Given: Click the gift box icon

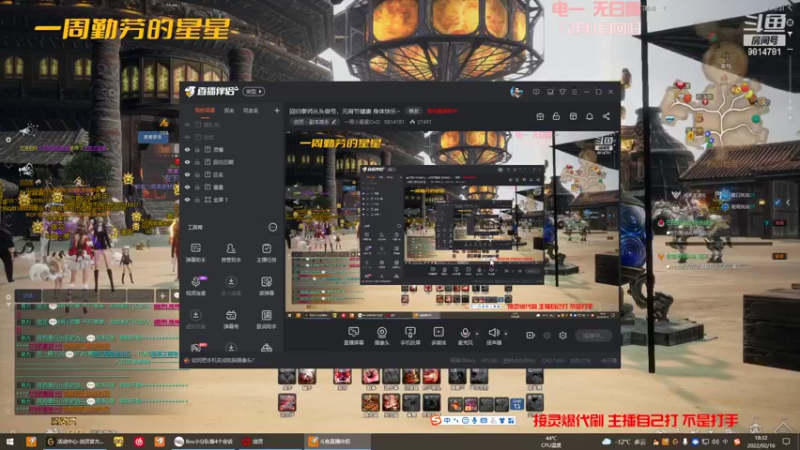Looking at the screenshot, I should pos(540,116).
